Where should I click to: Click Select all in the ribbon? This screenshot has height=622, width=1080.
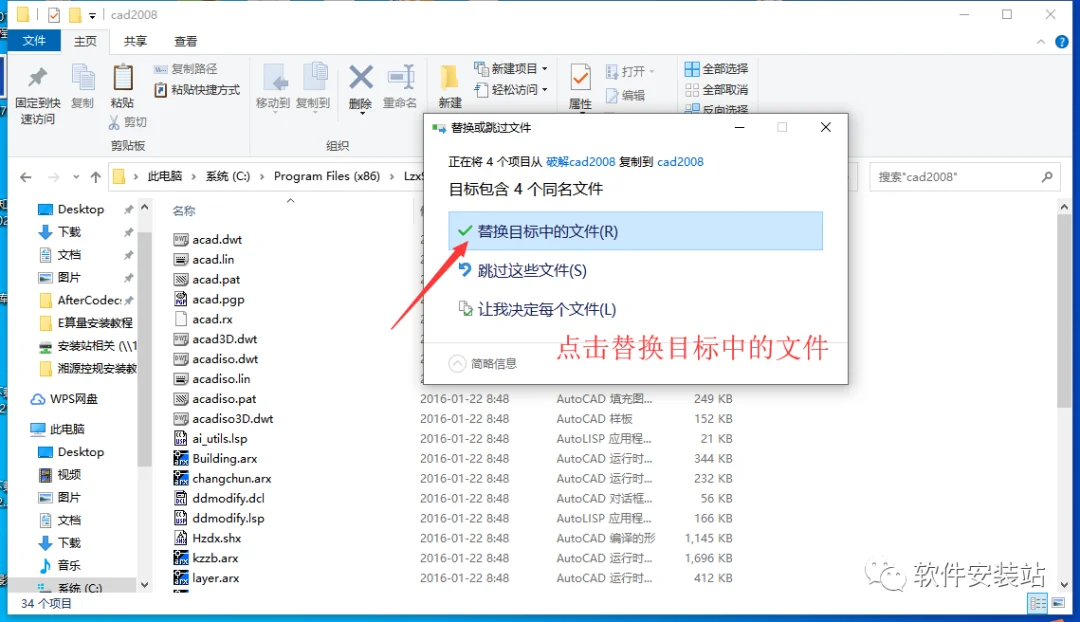click(x=716, y=69)
